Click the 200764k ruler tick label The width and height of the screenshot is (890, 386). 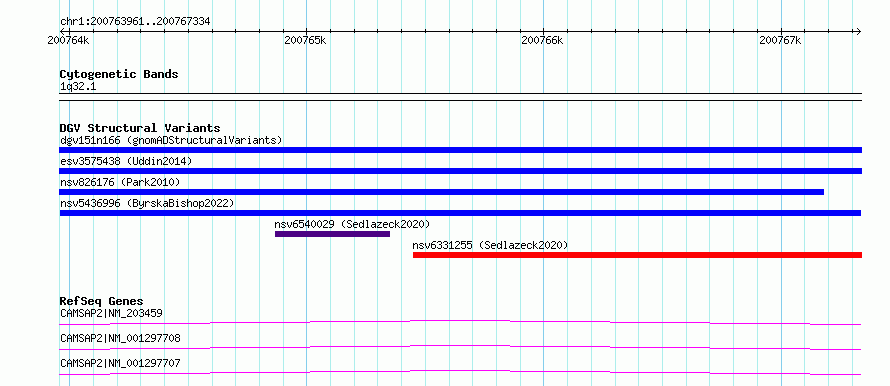68,40
